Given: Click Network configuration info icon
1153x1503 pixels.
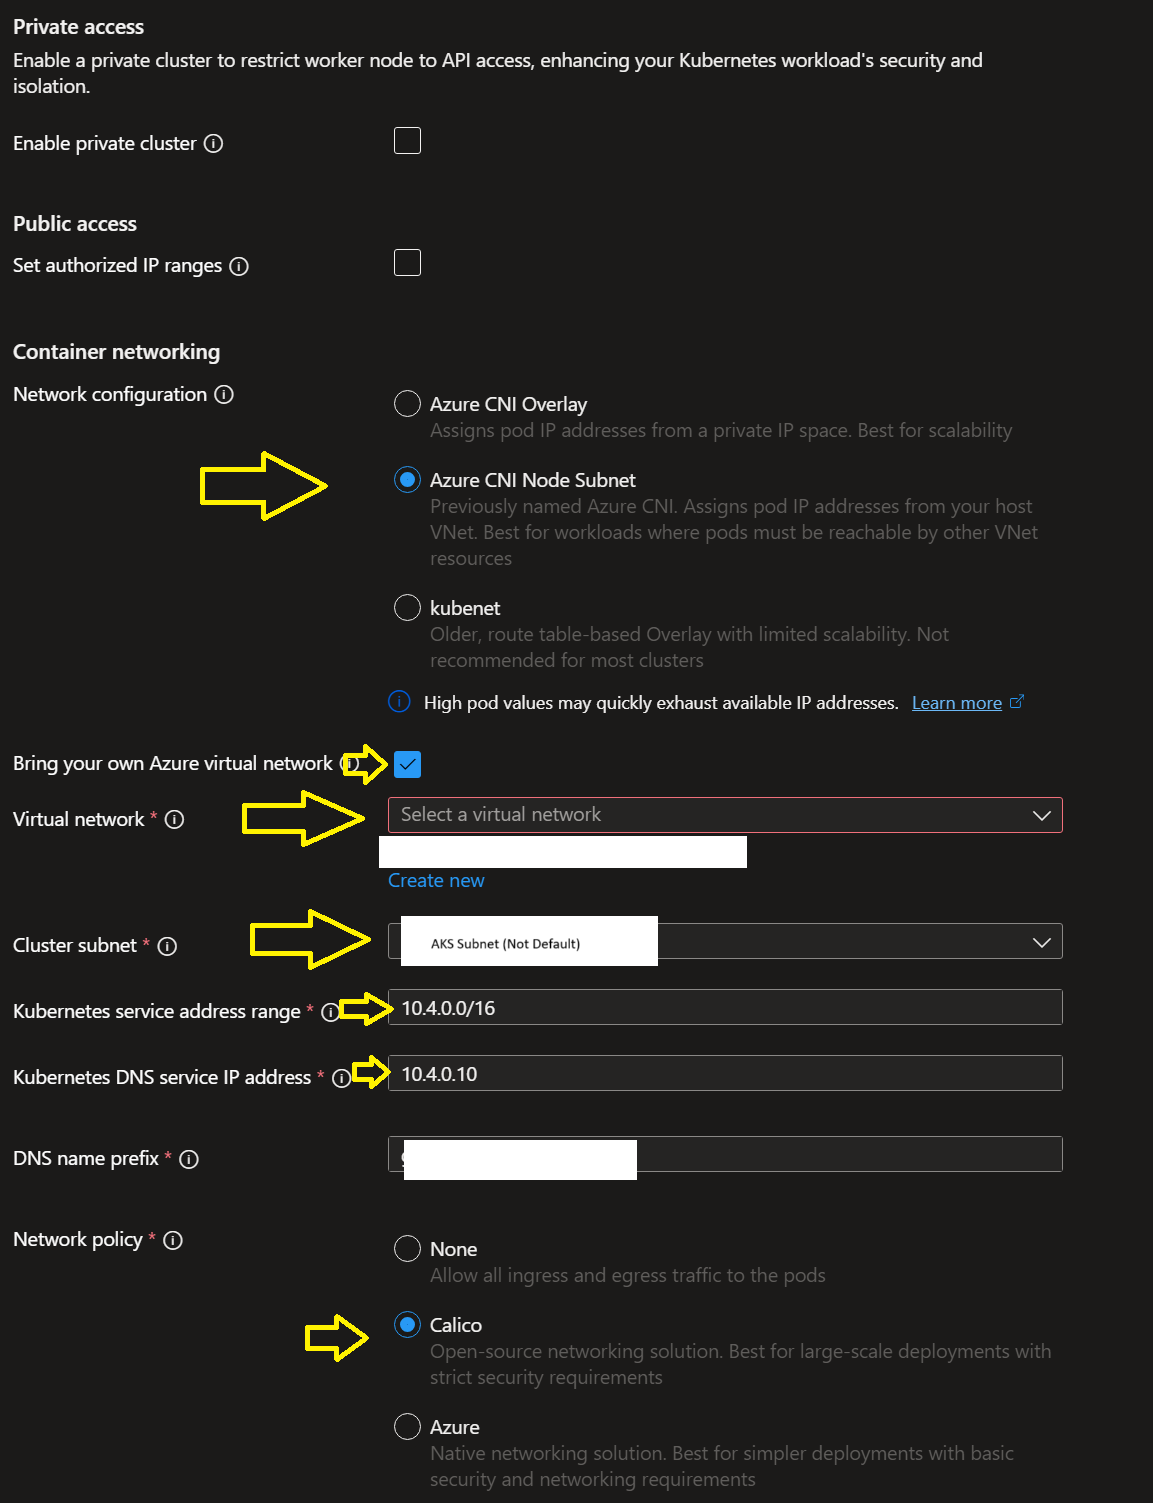Looking at the screenshot, I should coord(224,395).
